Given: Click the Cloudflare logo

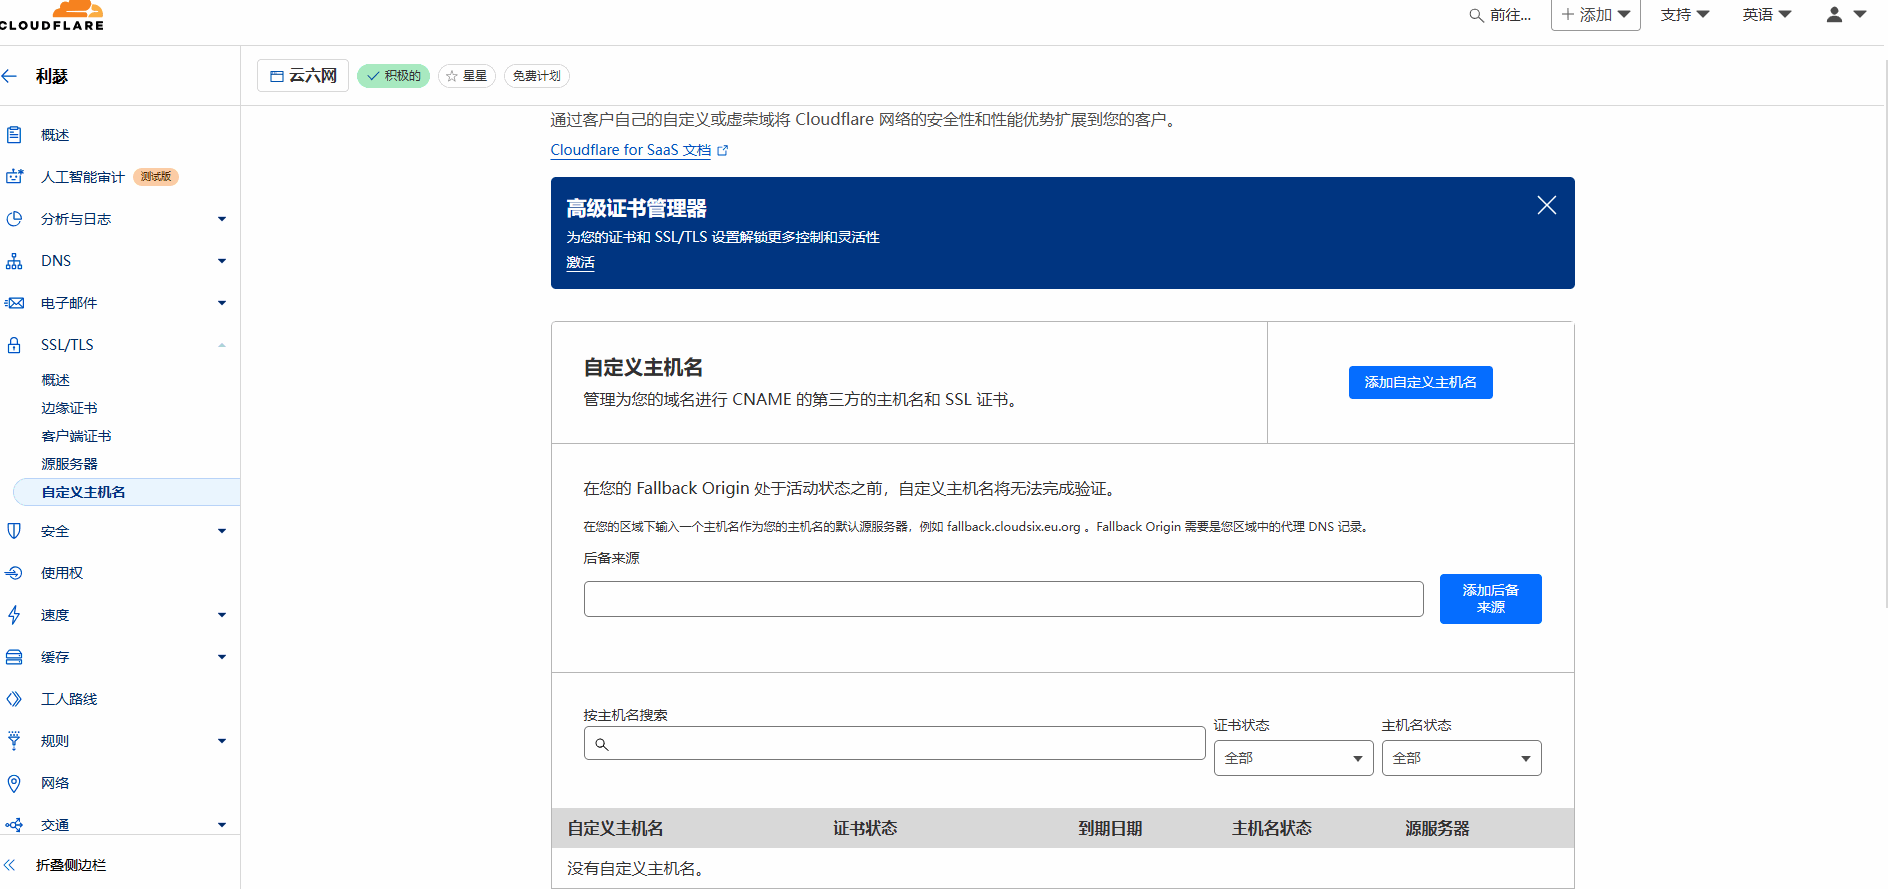Looking at the screenshot, I should 52,16.
